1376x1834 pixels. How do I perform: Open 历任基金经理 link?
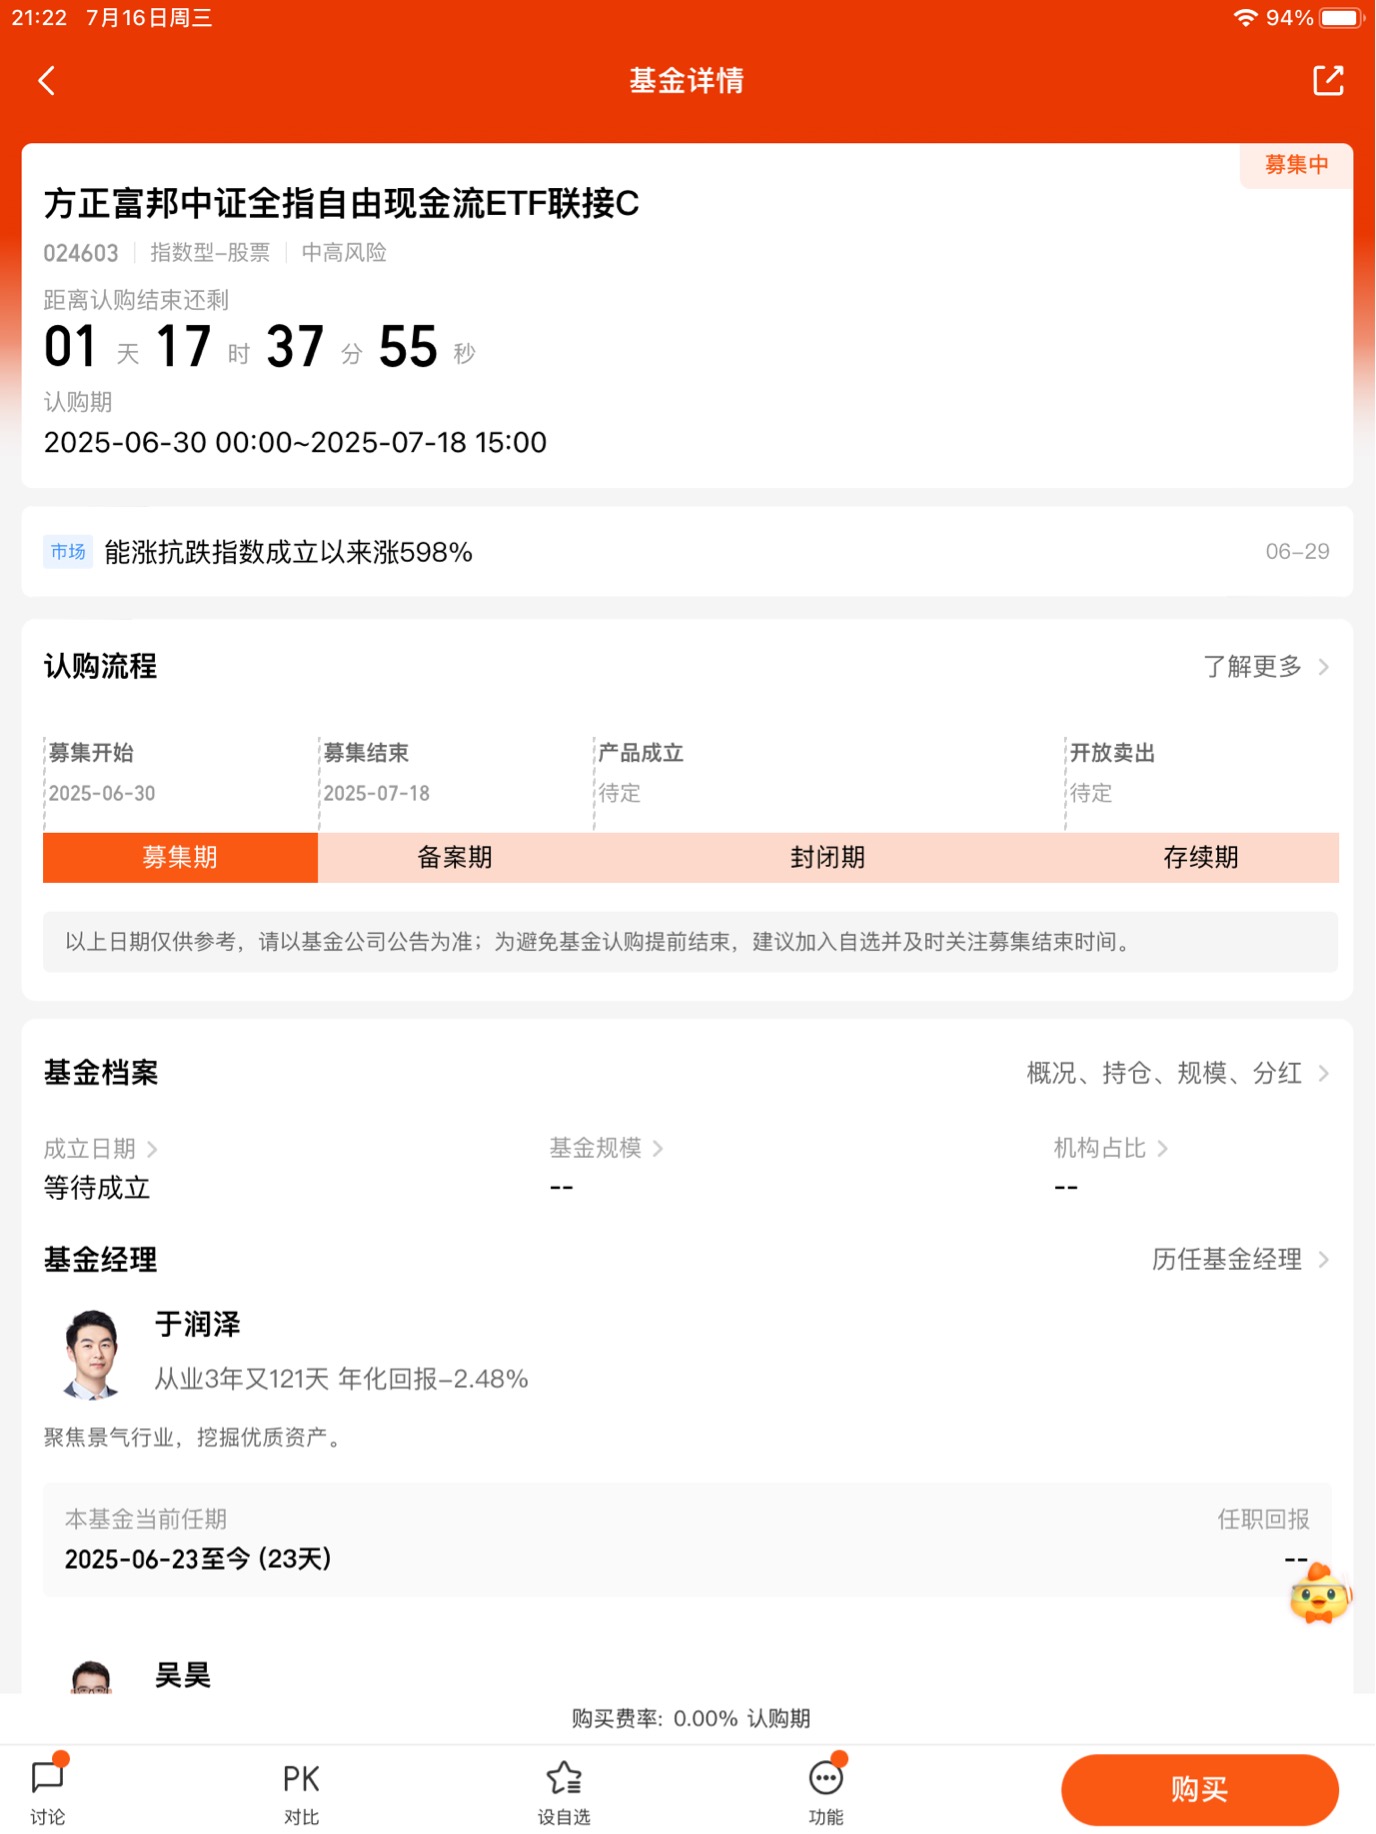tap(1240, 1259)
